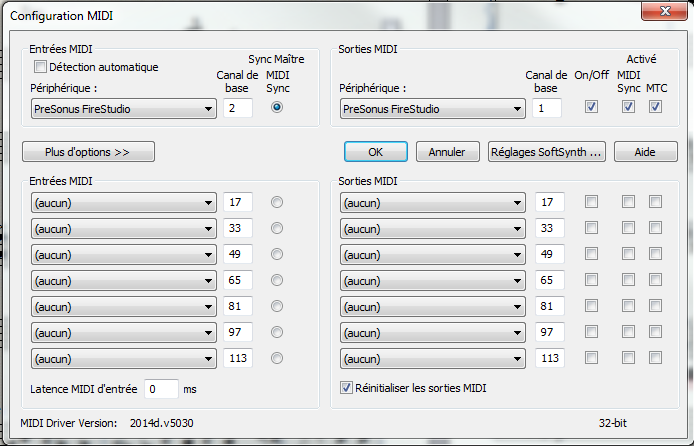The width and height of the screenshot is (694, 446).
Task: Enable On/Off checkbox for output channel 33
Action: 591,228
